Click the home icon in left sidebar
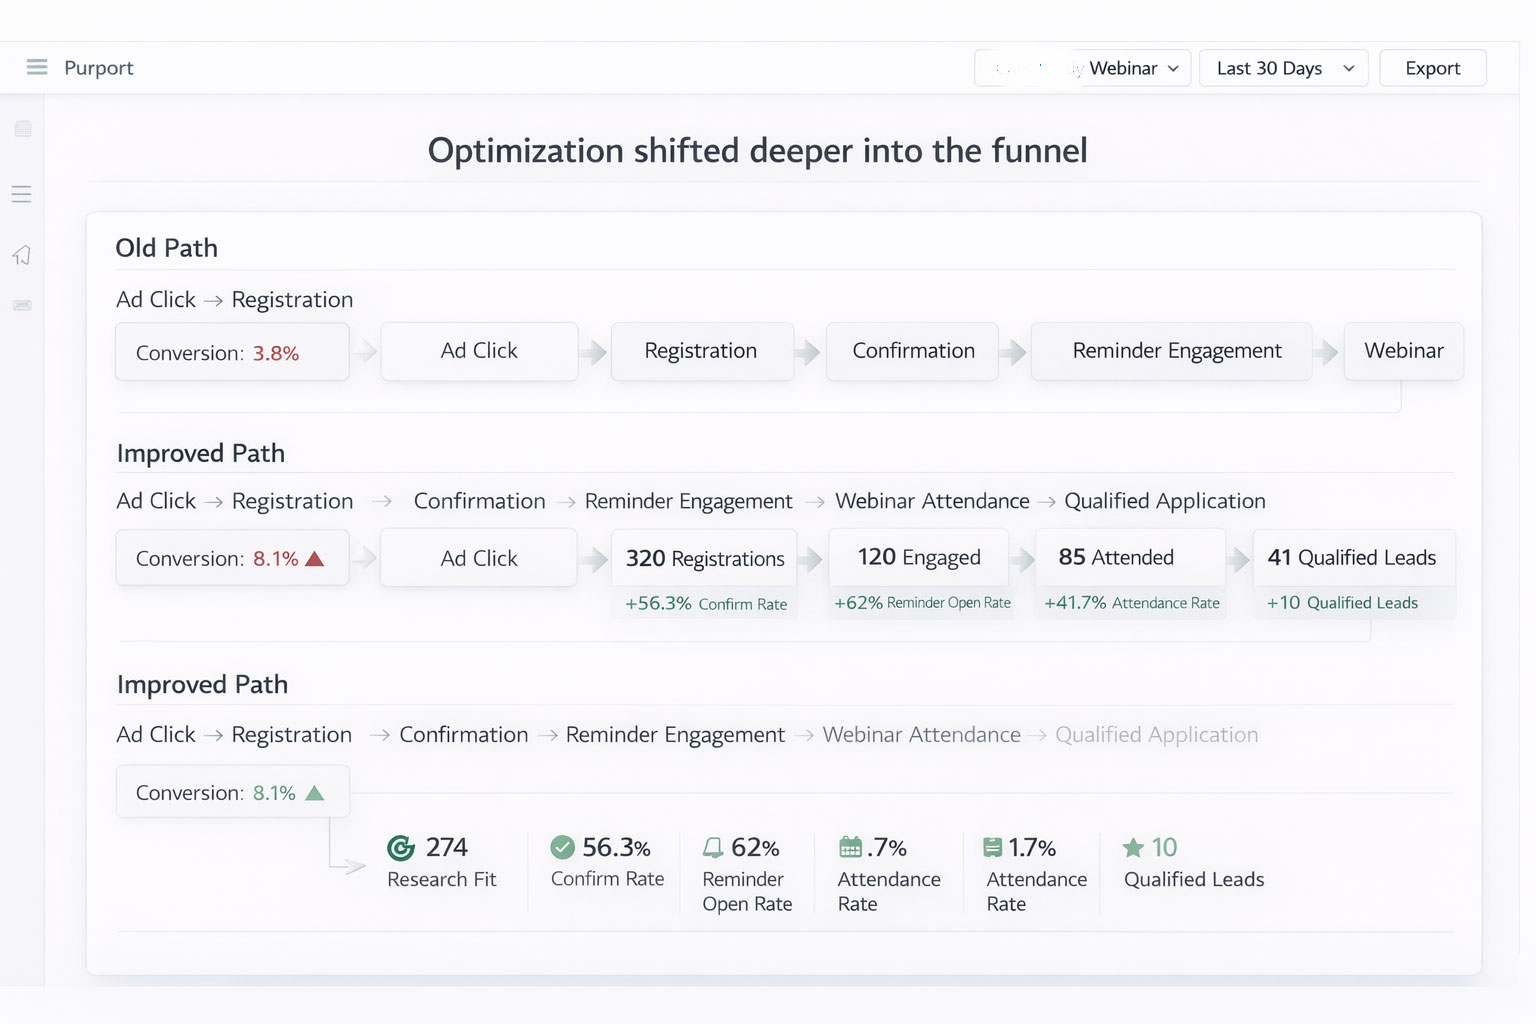This screenshot has height=1024, width=1536. 22,255
